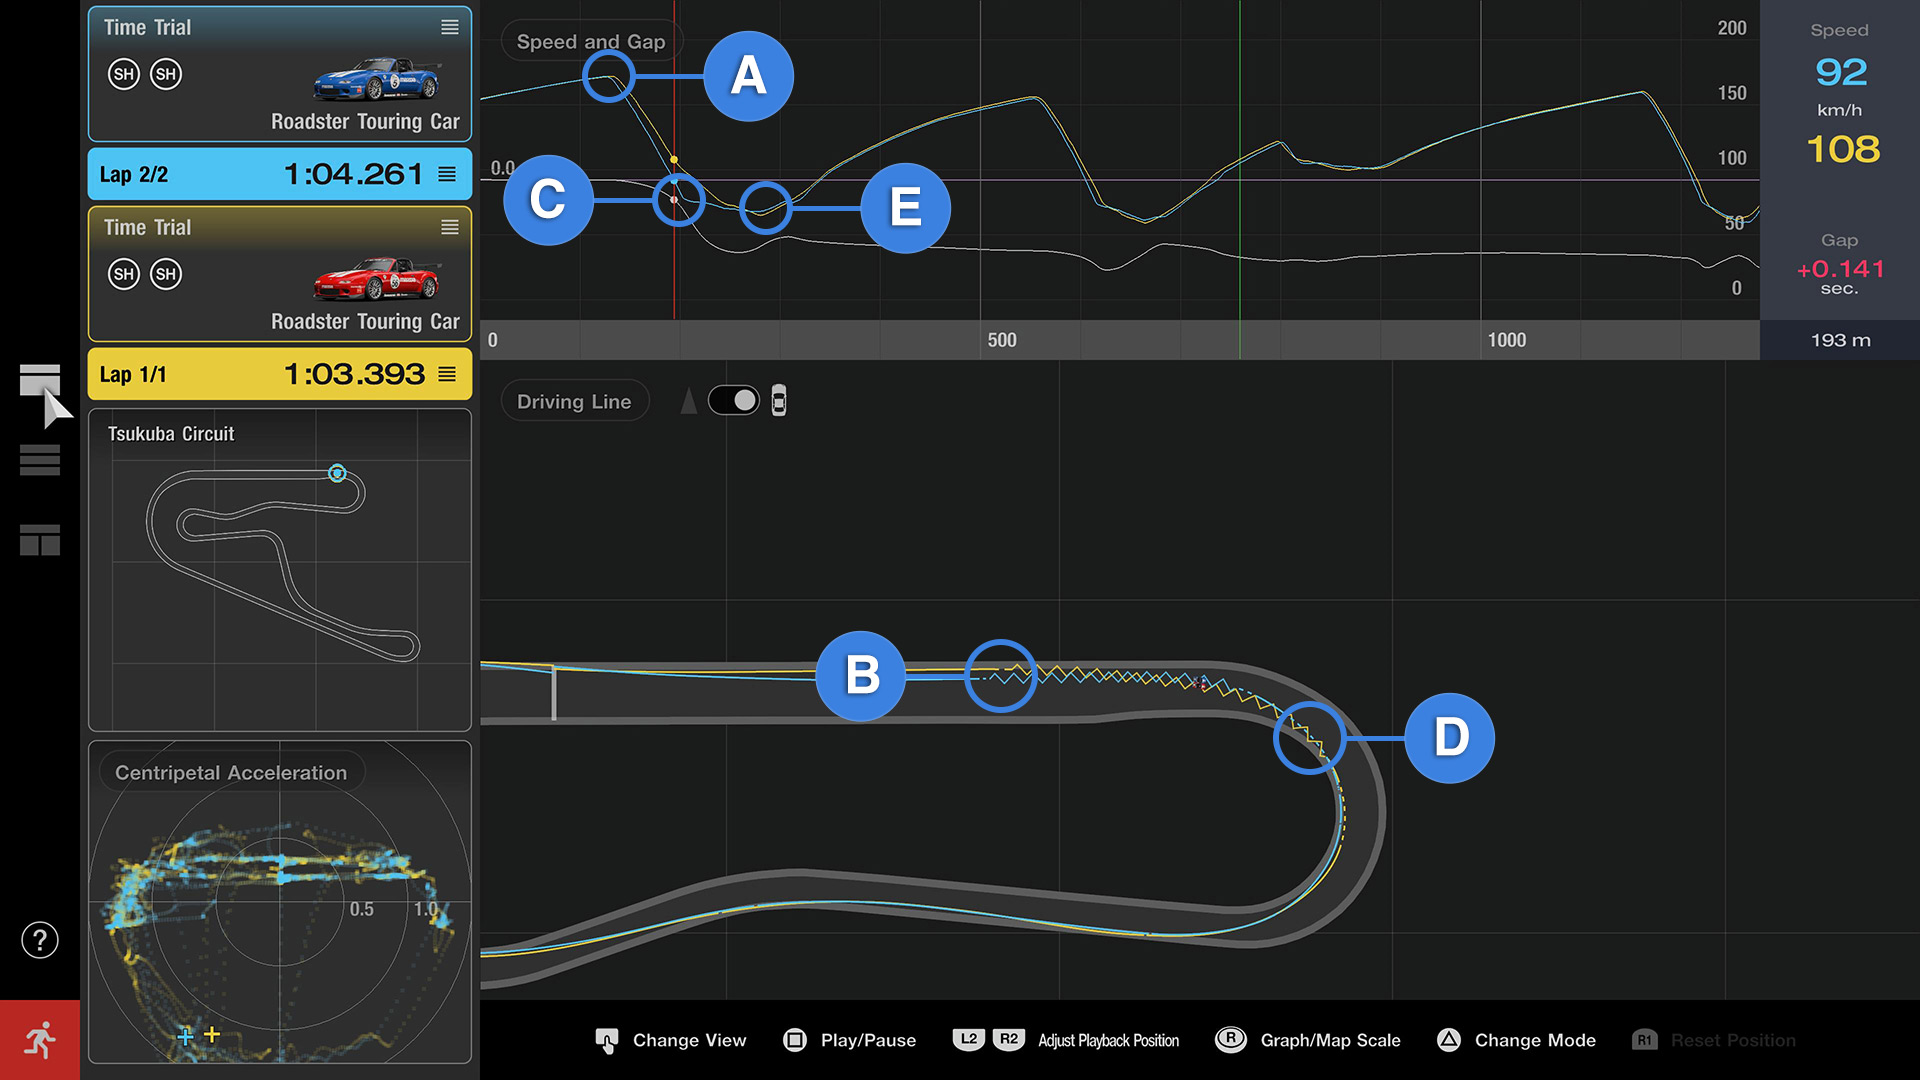Click the Graph/Map Scale button
Image resolution: width=1920 pixels, height=1080 pixels.
tap(1308, 1040)
